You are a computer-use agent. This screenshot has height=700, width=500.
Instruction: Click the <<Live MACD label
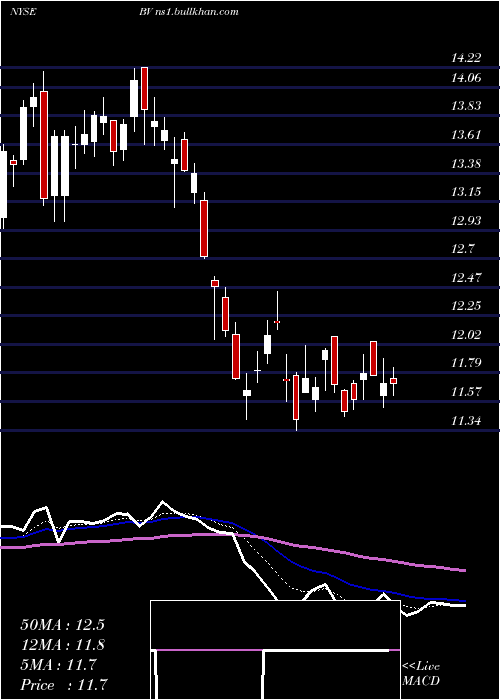[421, 674]
